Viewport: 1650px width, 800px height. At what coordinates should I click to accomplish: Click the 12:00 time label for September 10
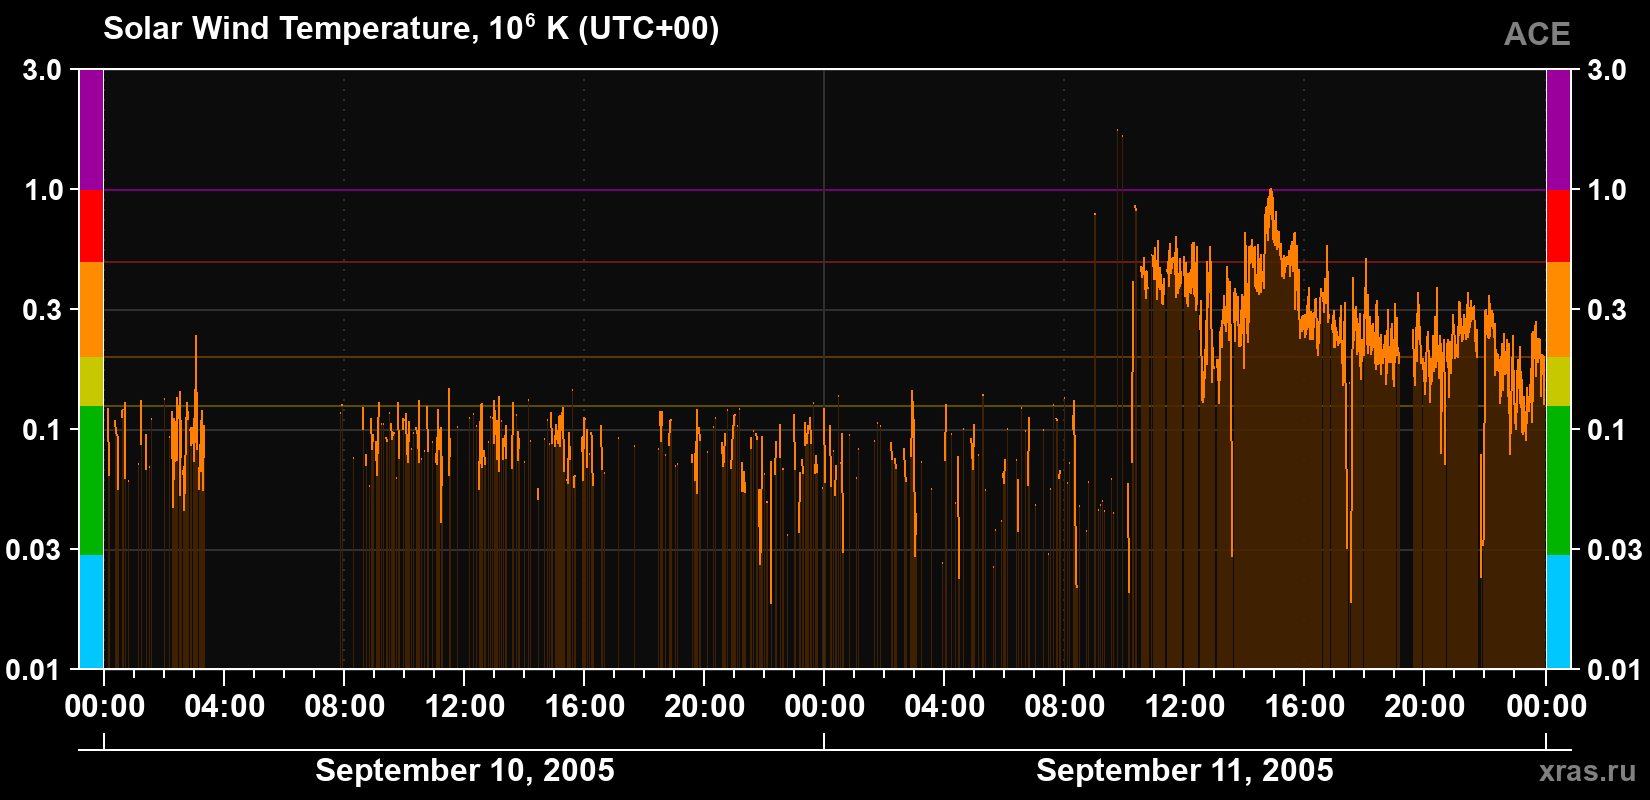[465, 706]
